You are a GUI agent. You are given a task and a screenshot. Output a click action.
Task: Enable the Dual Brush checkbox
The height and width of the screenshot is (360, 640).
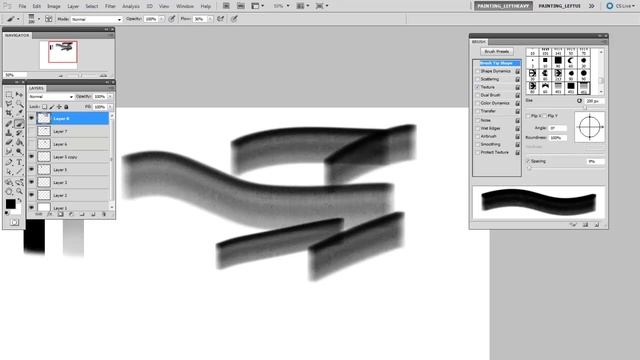[477, 95]
